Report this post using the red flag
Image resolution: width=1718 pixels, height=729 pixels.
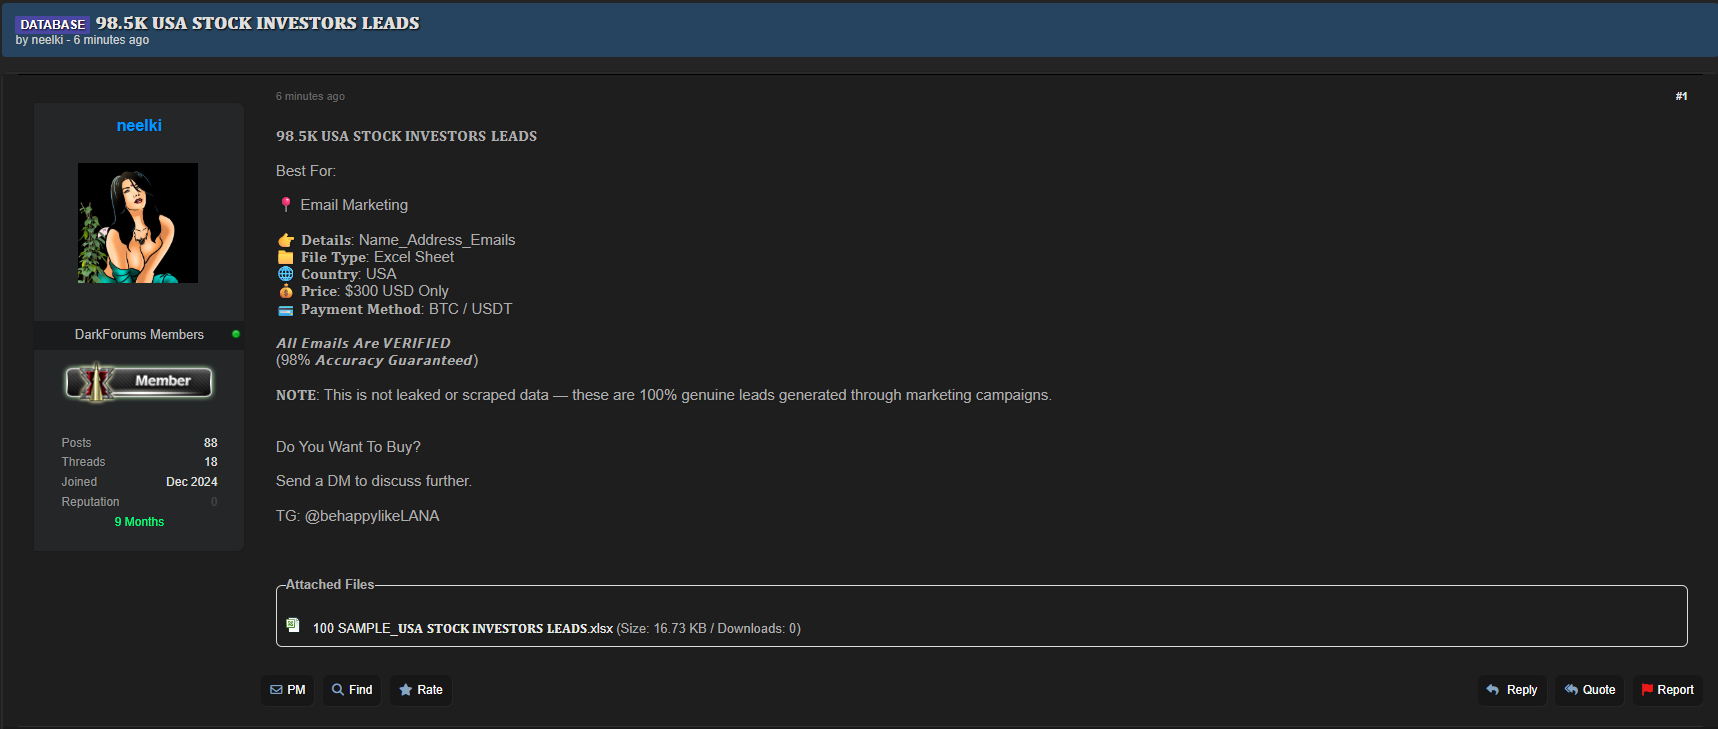pos(1647,690)
